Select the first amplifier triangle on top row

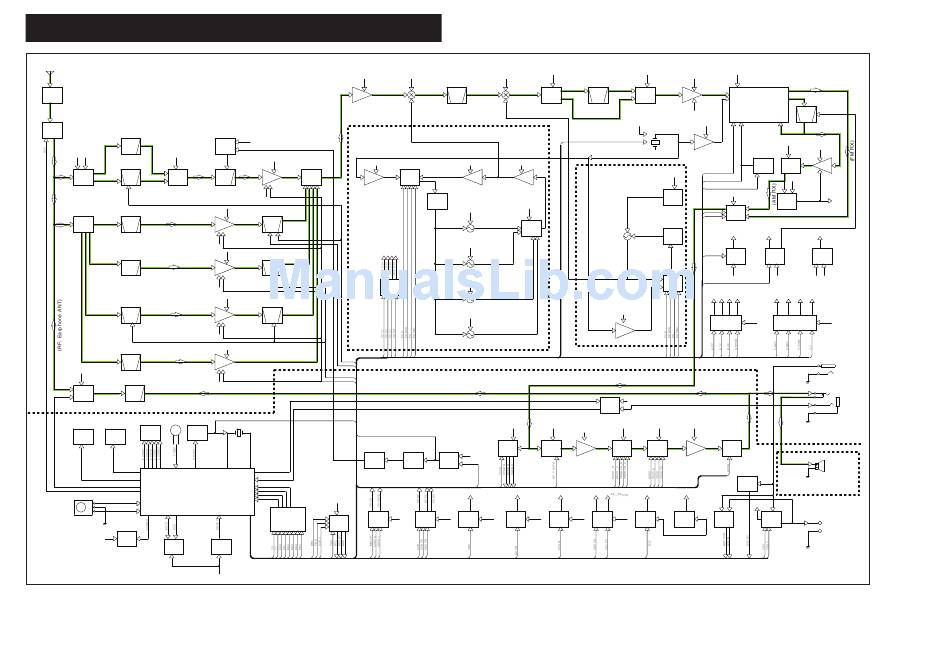(361, 95)
